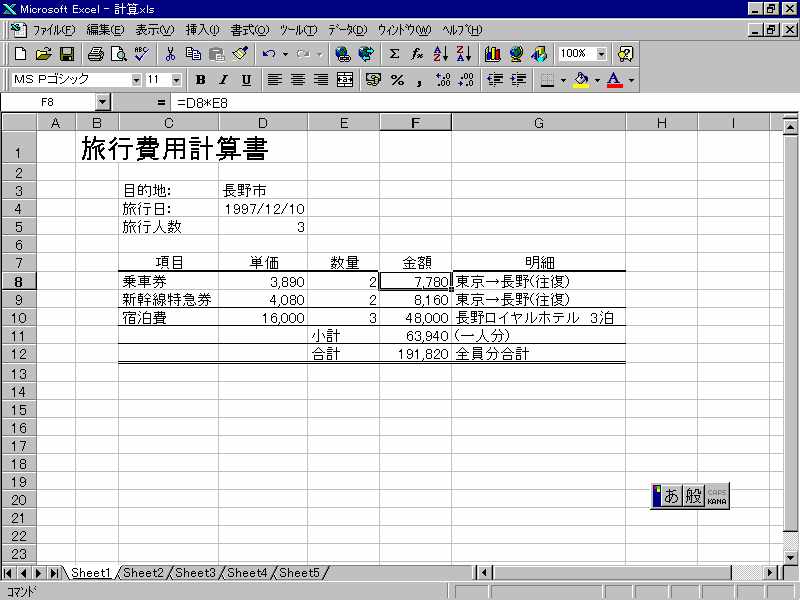Click the Sort Ascending icon
The height and width of the screenshot is (600, 800).
coord(440,54)
